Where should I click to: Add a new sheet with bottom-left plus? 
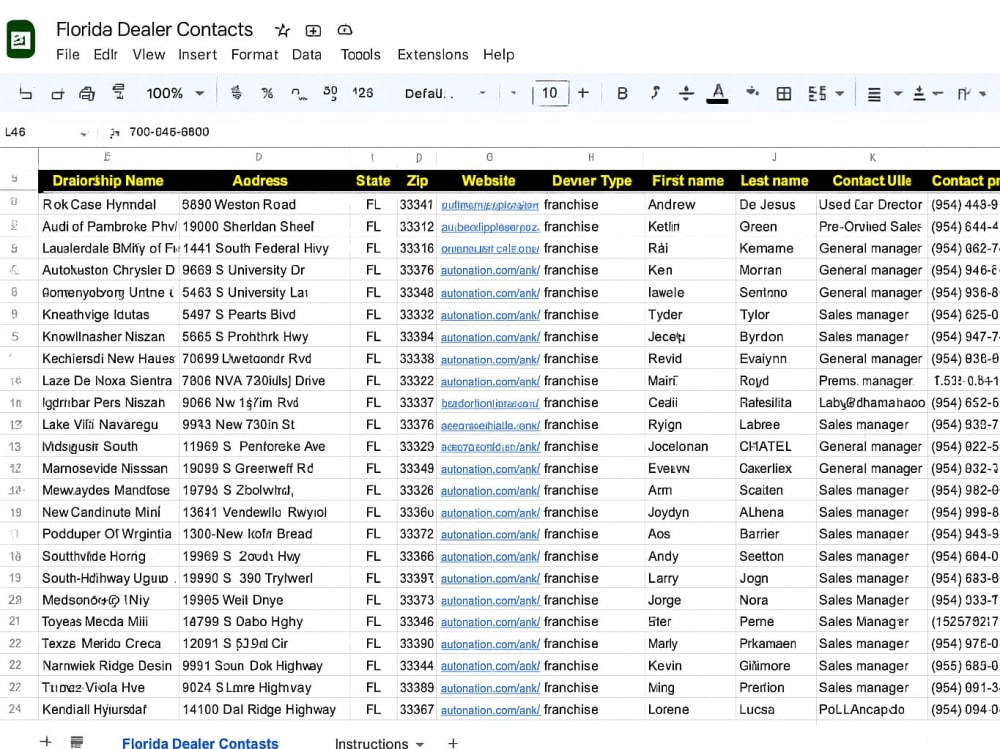pos(46,741)
